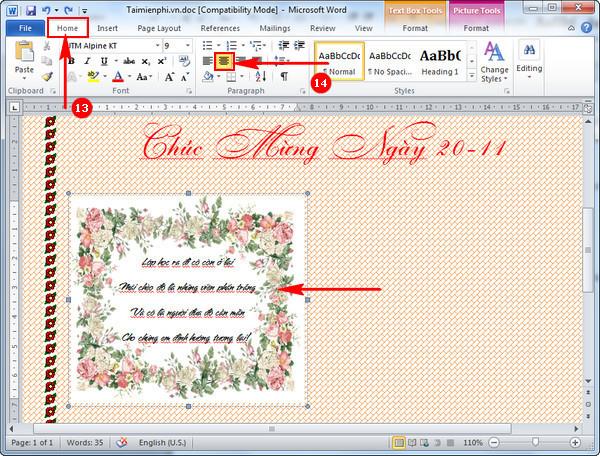Switch to the Mailings tab
600x456 pixels.
point(275,28)
